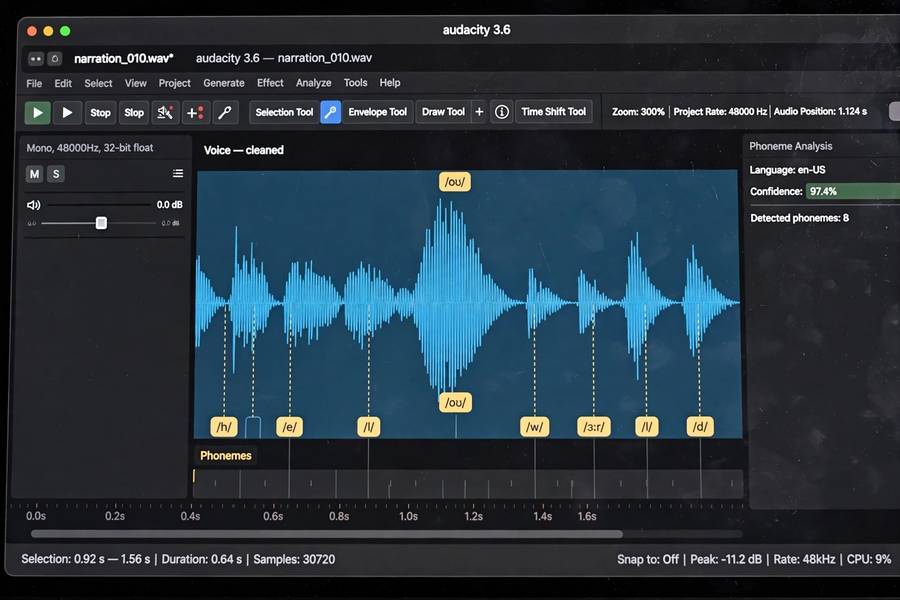
Task: Select the /e/ phoneme marker
Action: click(x=290, y=427)
